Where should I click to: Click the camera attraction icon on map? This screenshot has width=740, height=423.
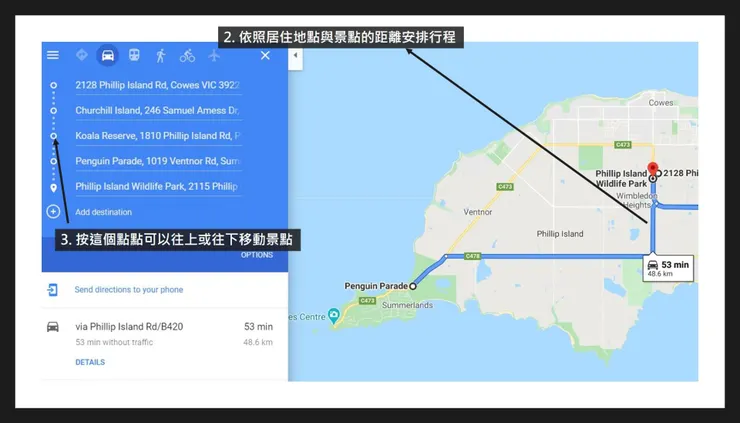click(x=334, y=314)
